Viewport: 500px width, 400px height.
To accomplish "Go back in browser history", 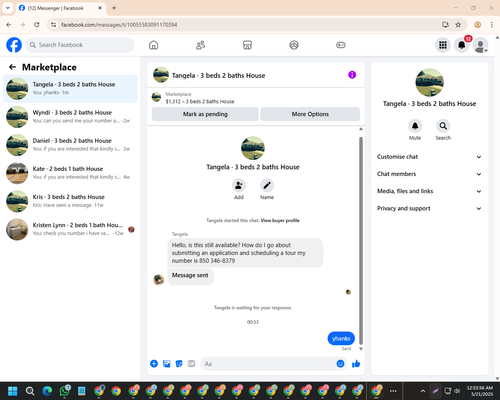I will point(9,25).
